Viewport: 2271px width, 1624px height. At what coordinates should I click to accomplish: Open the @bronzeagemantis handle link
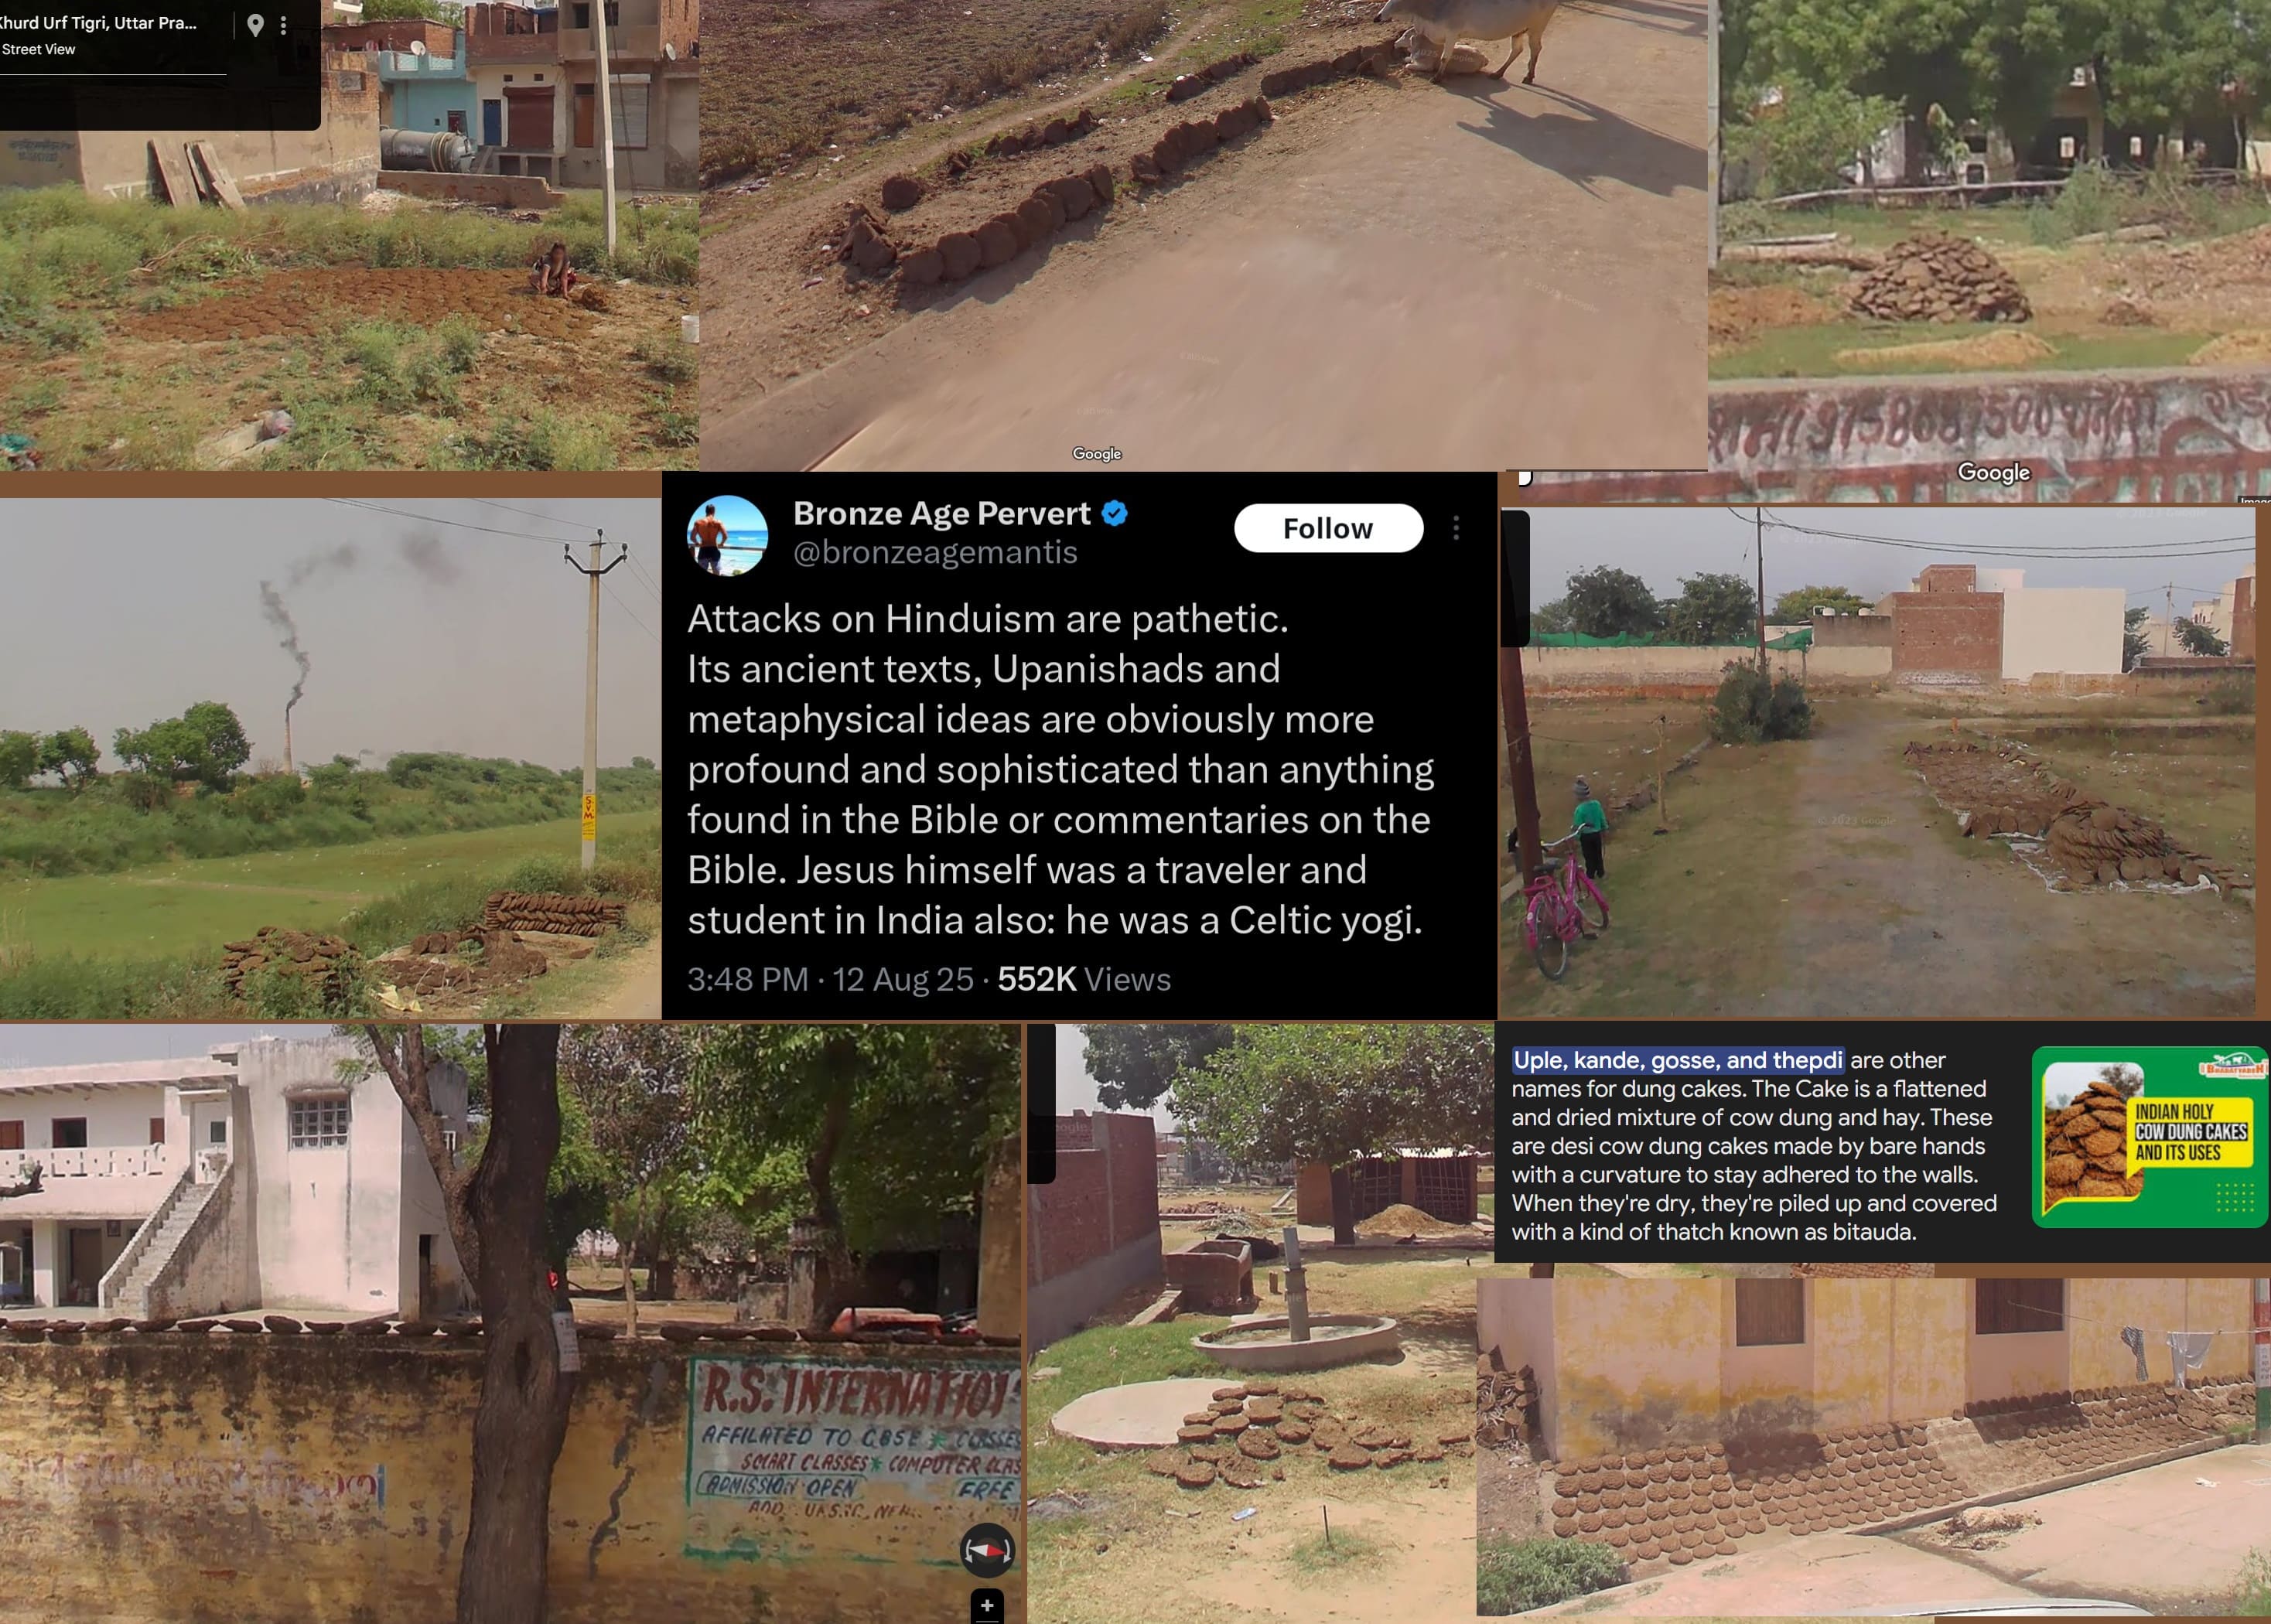pos(935,553)
